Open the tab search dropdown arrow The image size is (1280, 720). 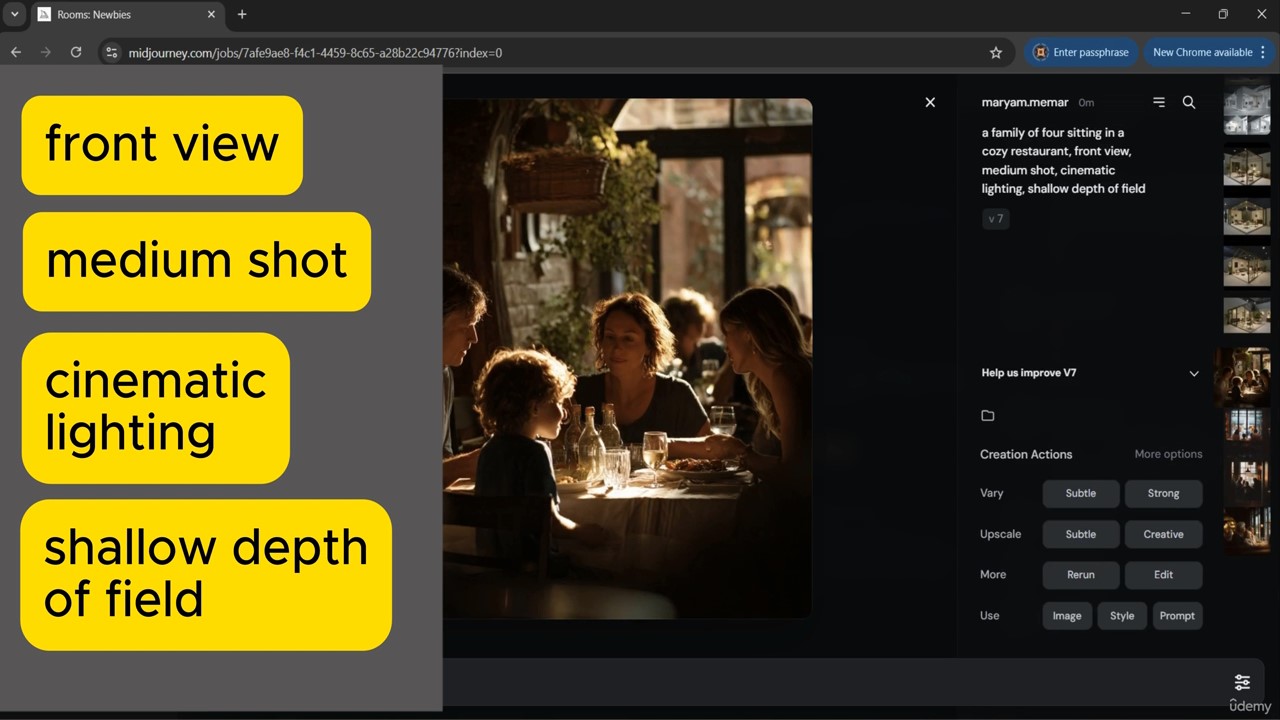pyautogui.click(x=15, y=14)
